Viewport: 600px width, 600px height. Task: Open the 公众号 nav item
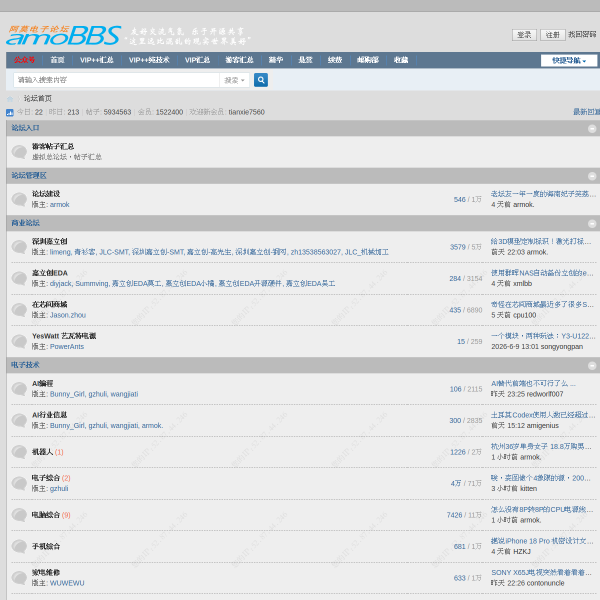tap(24, 60)
